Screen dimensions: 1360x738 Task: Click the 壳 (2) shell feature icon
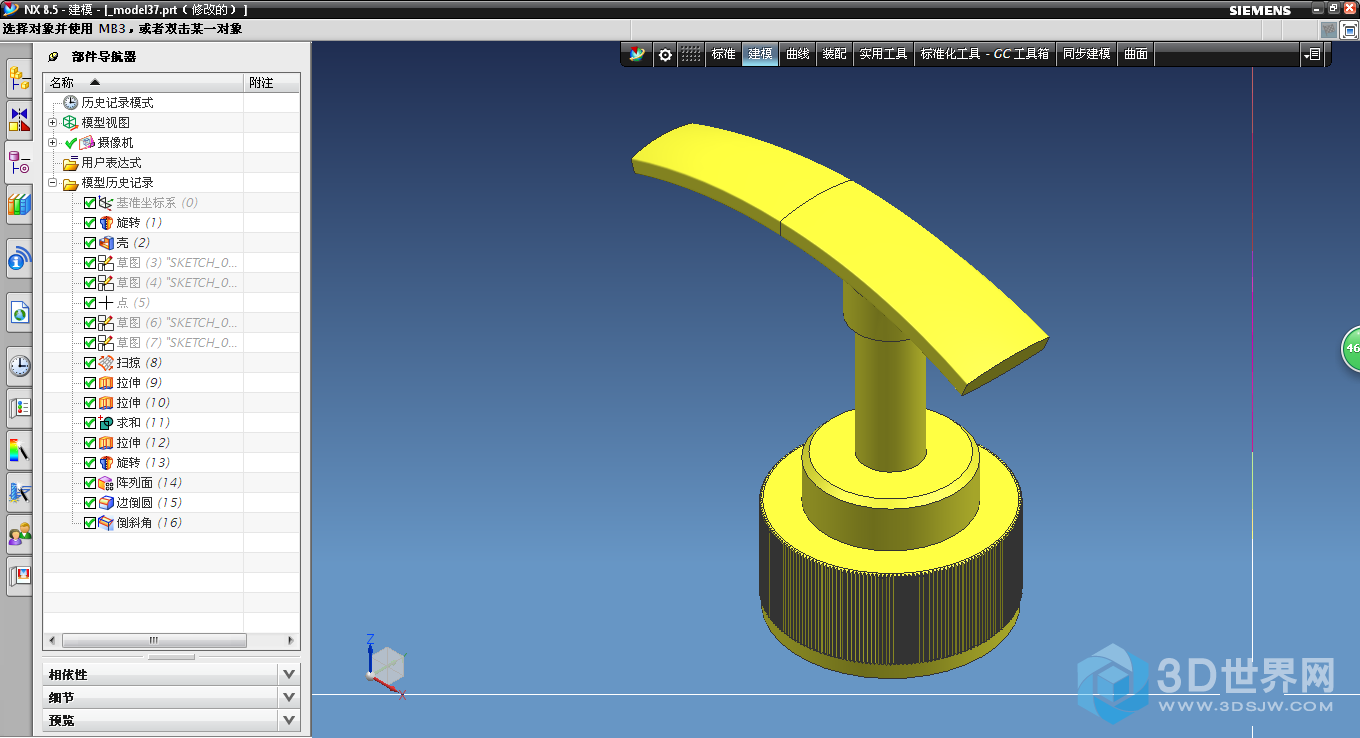point(106,243)
